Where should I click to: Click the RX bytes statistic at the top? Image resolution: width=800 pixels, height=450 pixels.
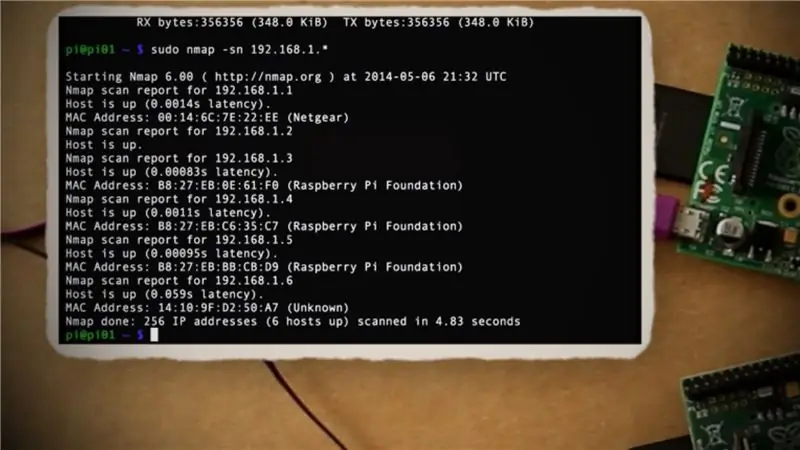[232, 22]
